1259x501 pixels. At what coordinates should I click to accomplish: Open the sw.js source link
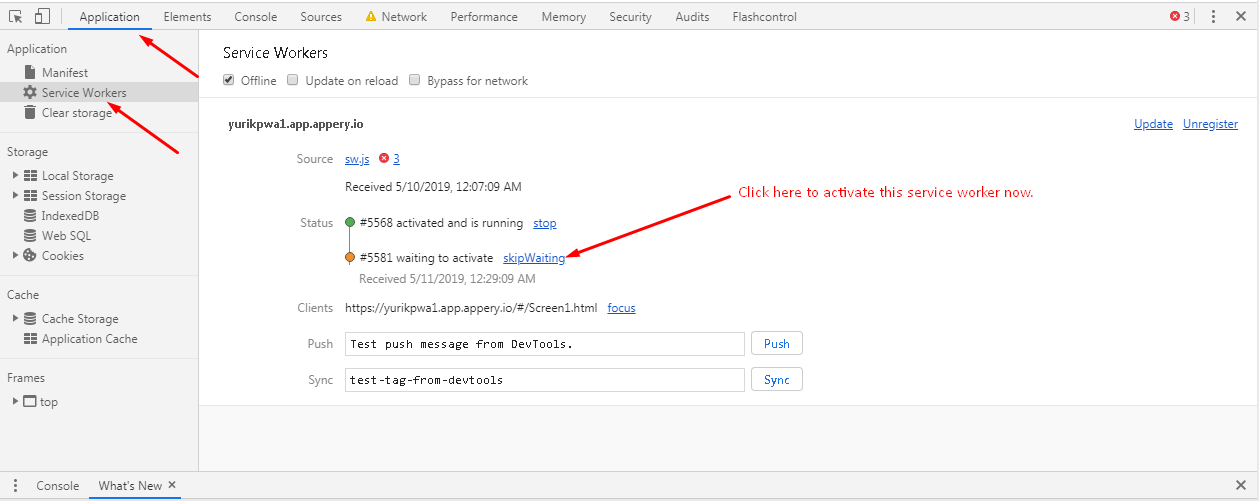(x=357, y=159)
